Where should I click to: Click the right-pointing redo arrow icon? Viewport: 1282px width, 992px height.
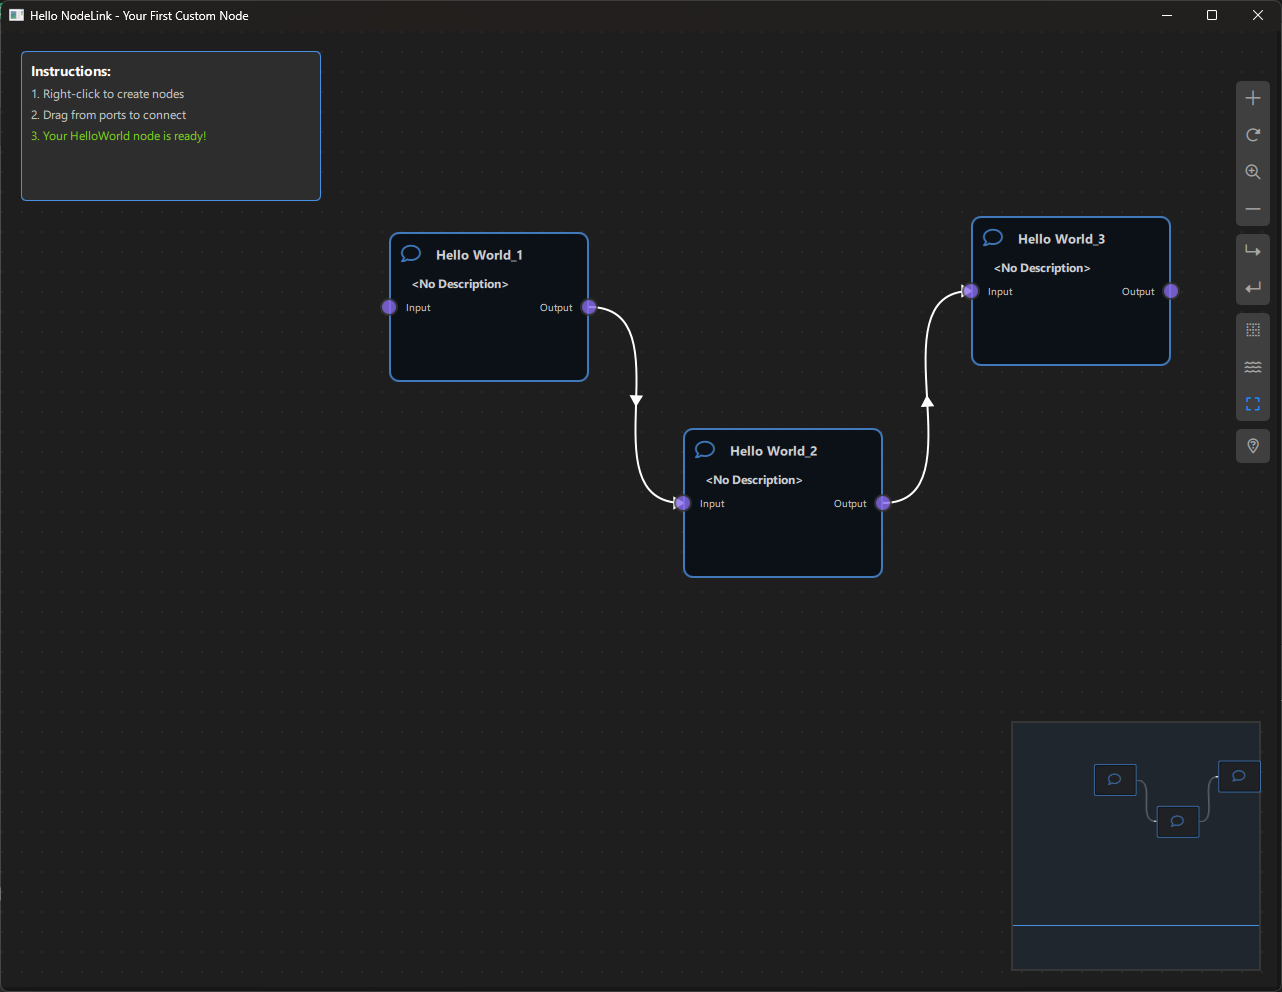point(1253,251)
